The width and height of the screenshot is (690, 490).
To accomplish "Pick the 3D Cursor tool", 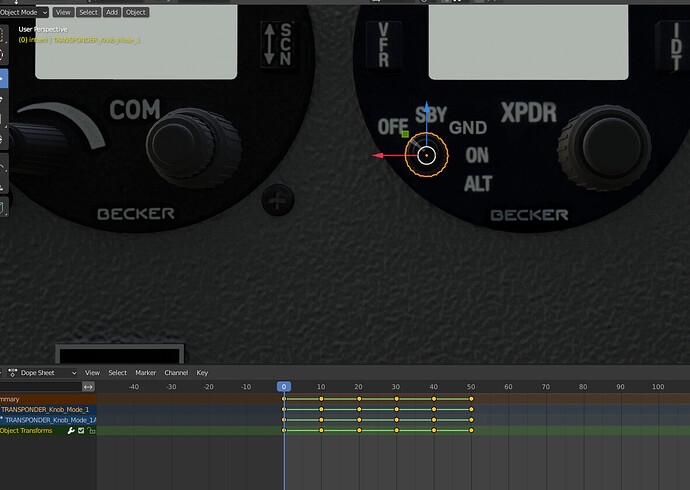I will pos(2,55).
